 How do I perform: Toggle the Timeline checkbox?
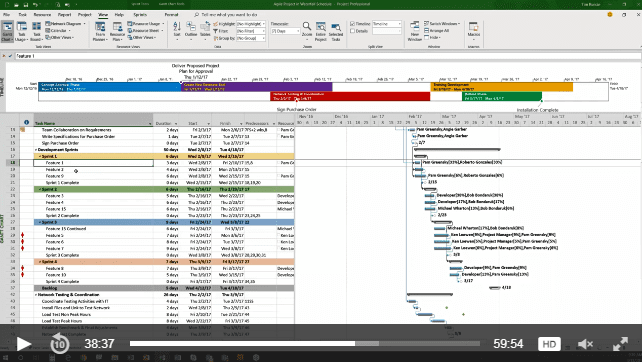pos(353,24)
